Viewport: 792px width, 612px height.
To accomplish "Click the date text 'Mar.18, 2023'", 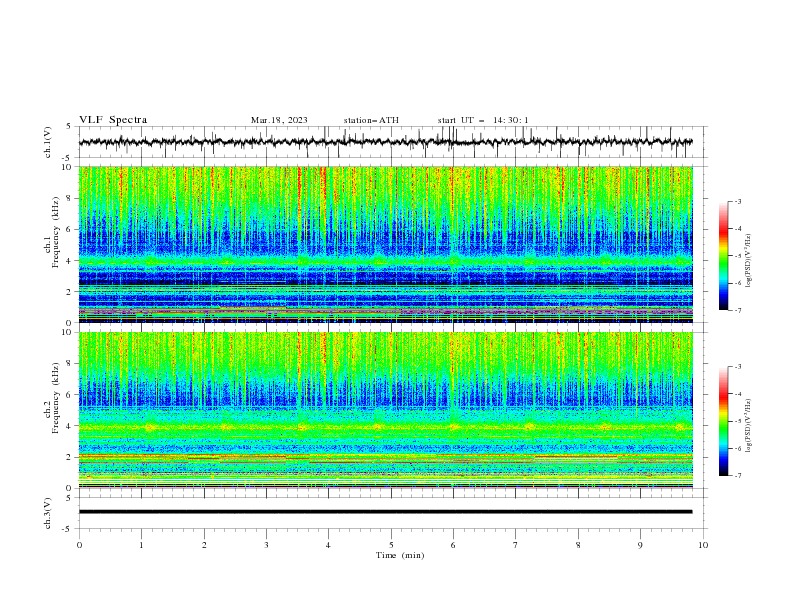I will [279, 120].
